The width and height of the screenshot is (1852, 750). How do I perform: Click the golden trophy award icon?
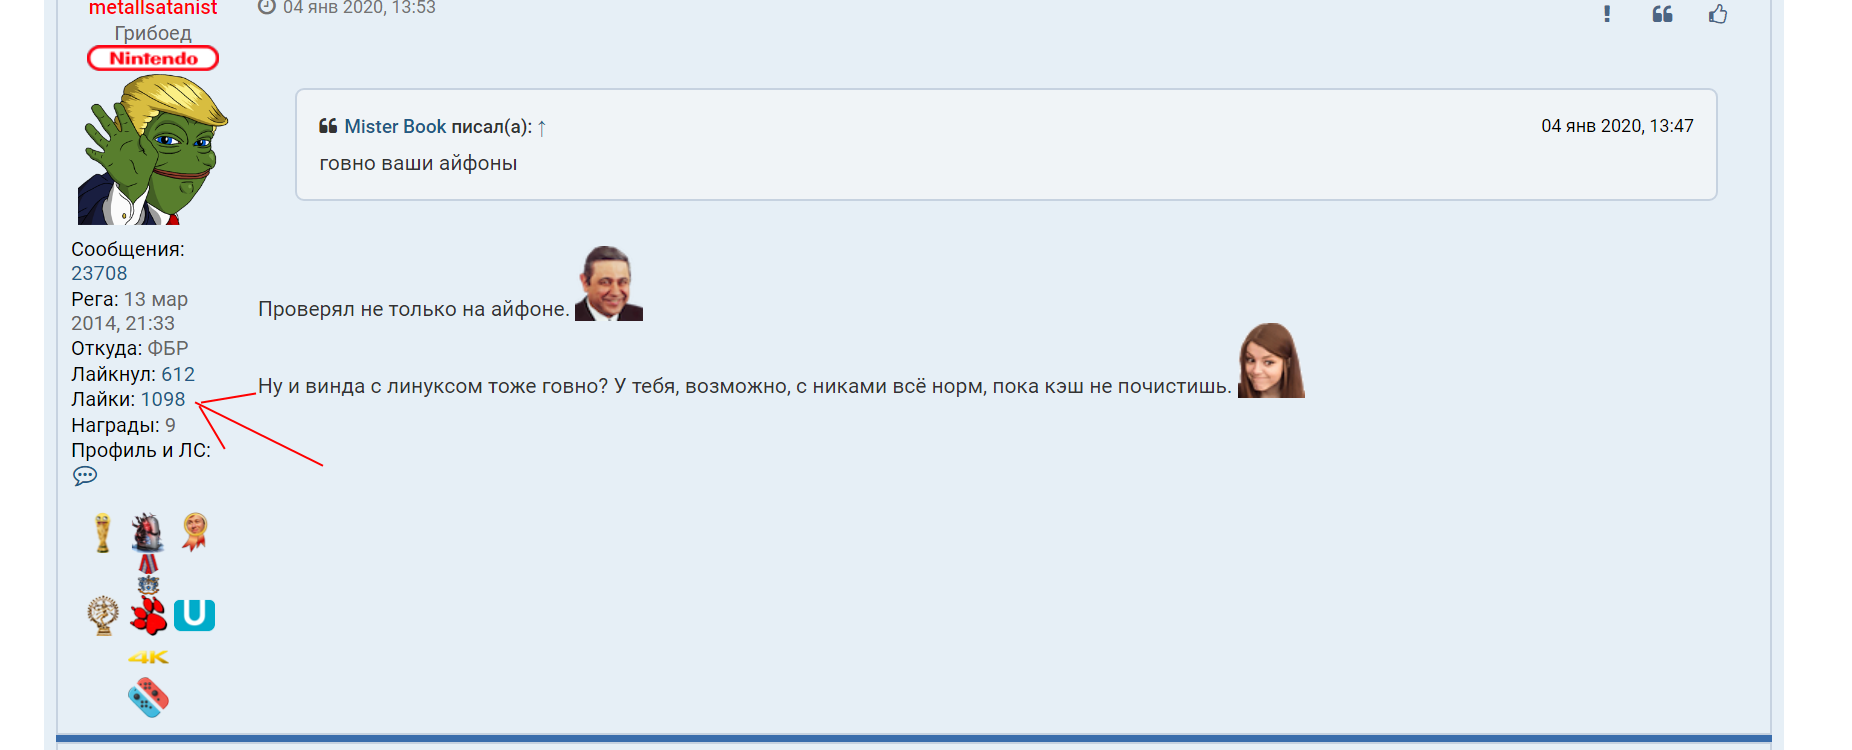[x=102, y=533]
